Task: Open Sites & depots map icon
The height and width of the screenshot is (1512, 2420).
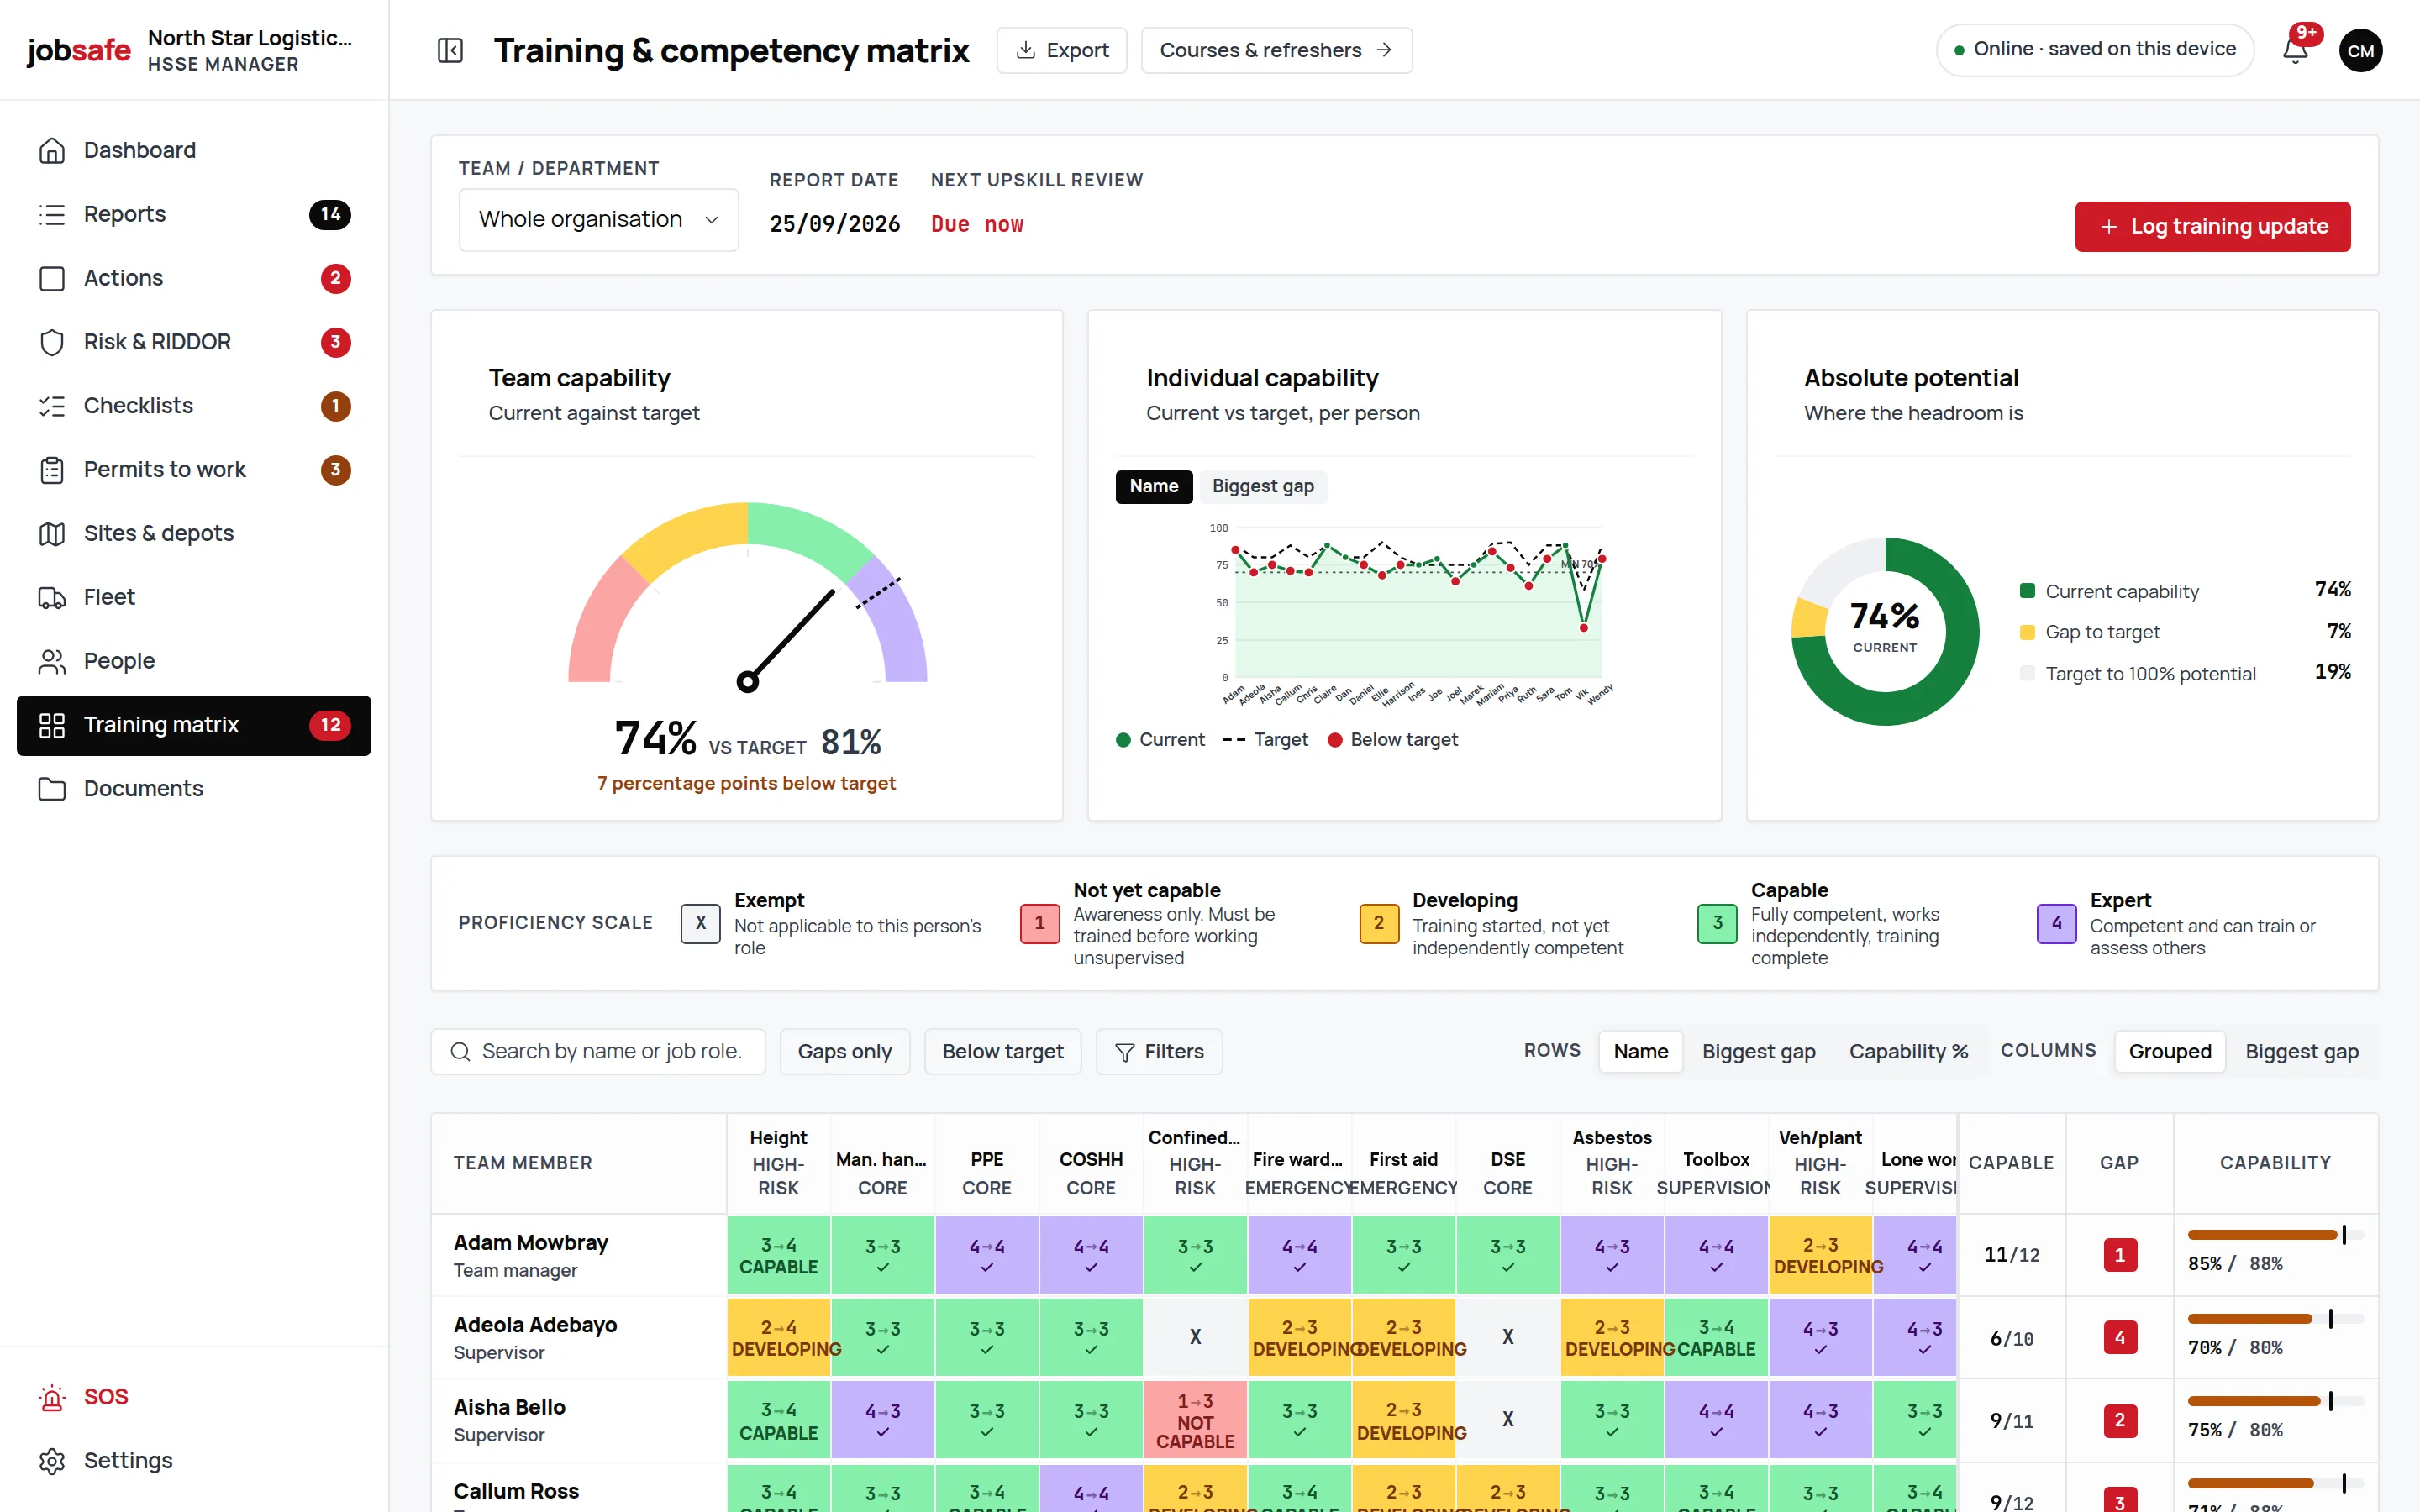Action: [x=52, y=534]
